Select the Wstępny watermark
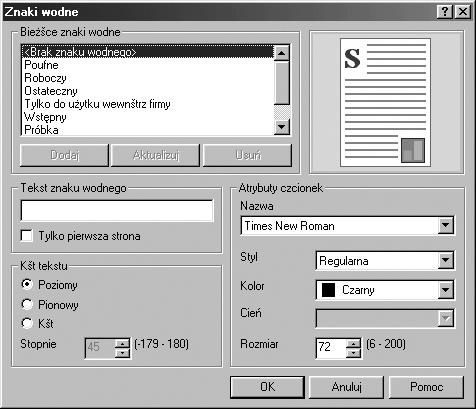Image resolution: width=476 pixels, height=409 pixels. click(148, 117)
